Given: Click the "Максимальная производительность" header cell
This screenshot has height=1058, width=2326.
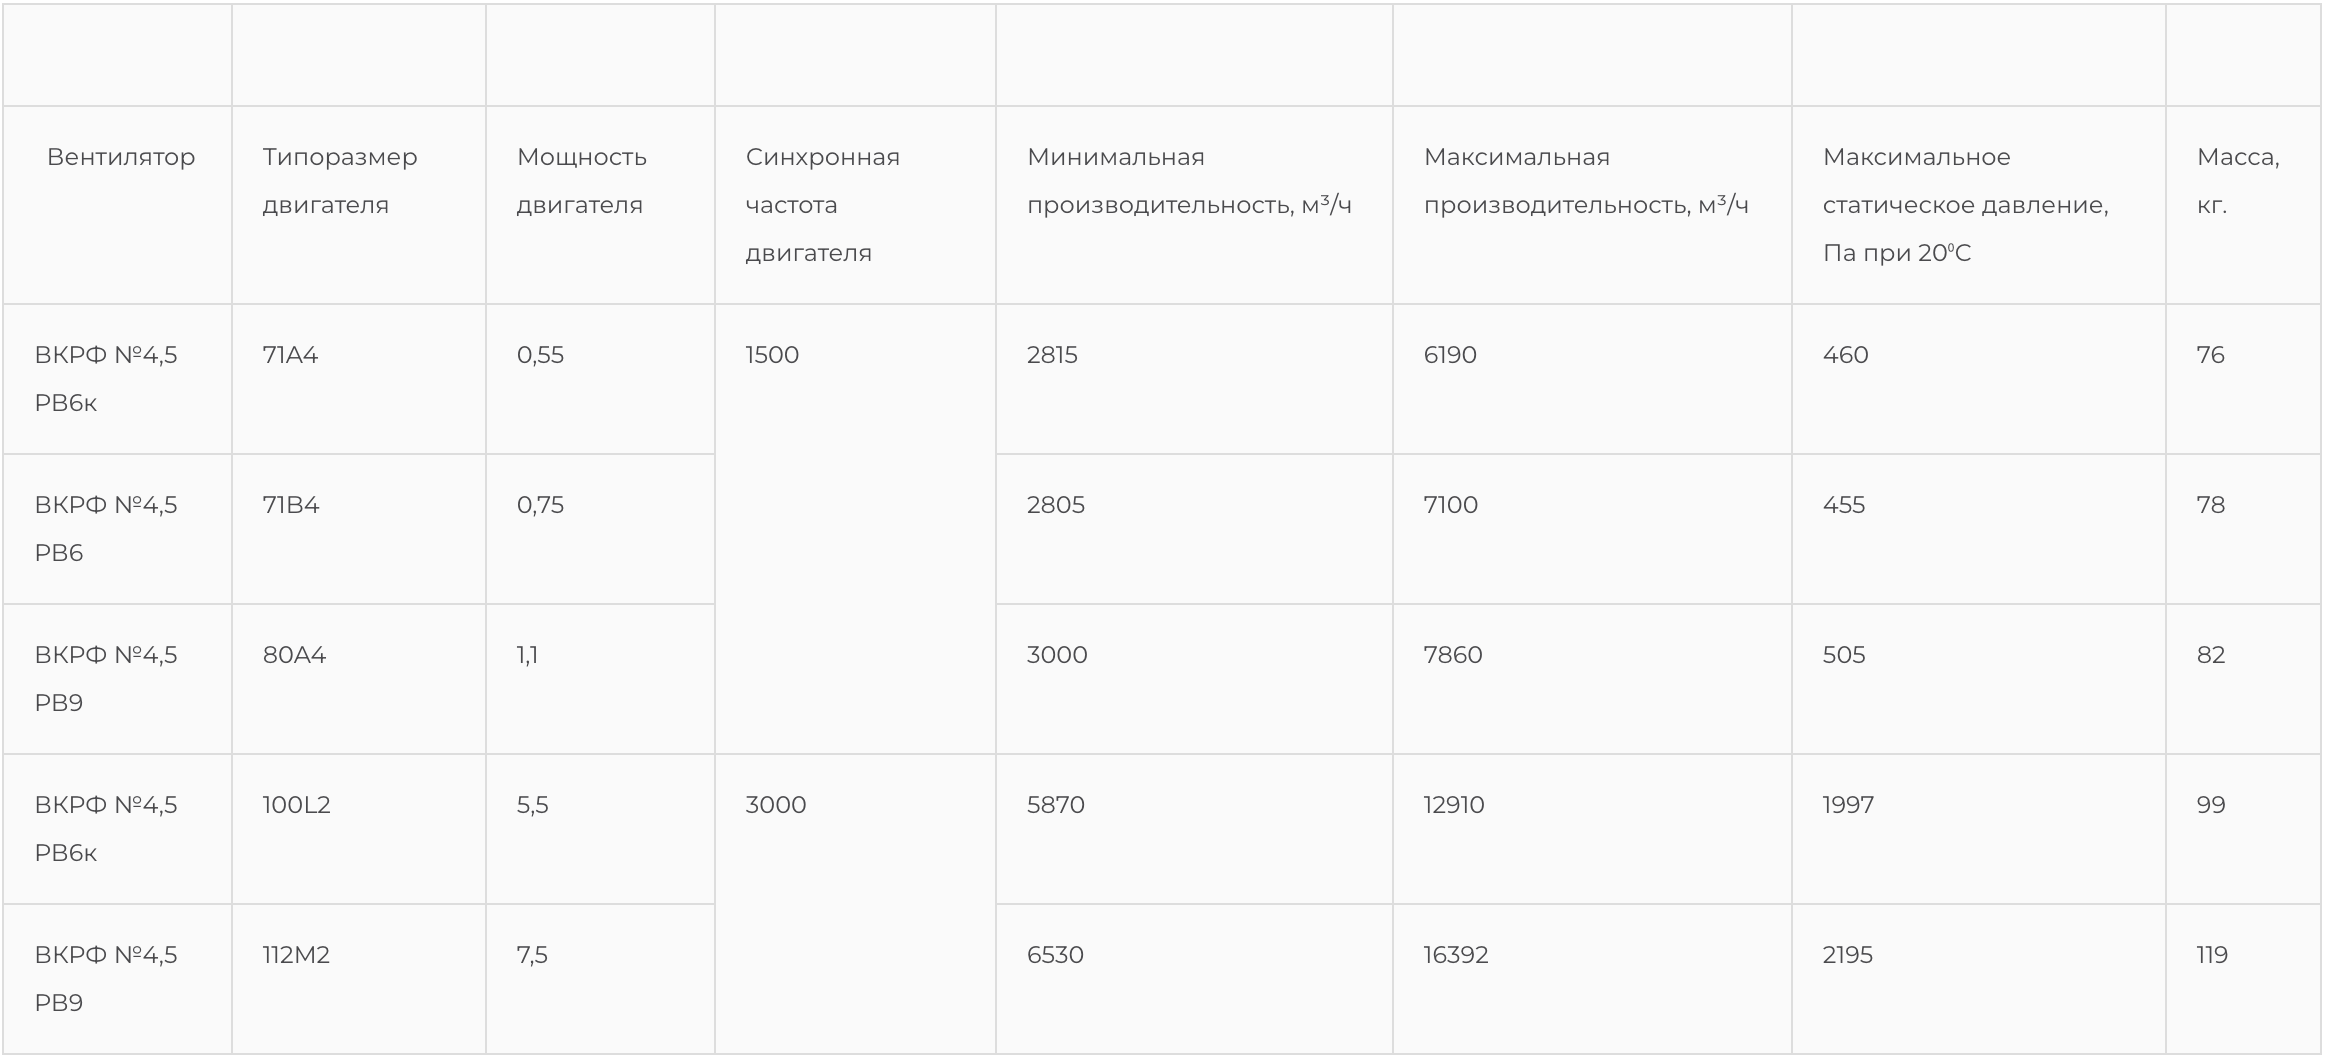Looking at the screenshot, I should (1586, 181).
